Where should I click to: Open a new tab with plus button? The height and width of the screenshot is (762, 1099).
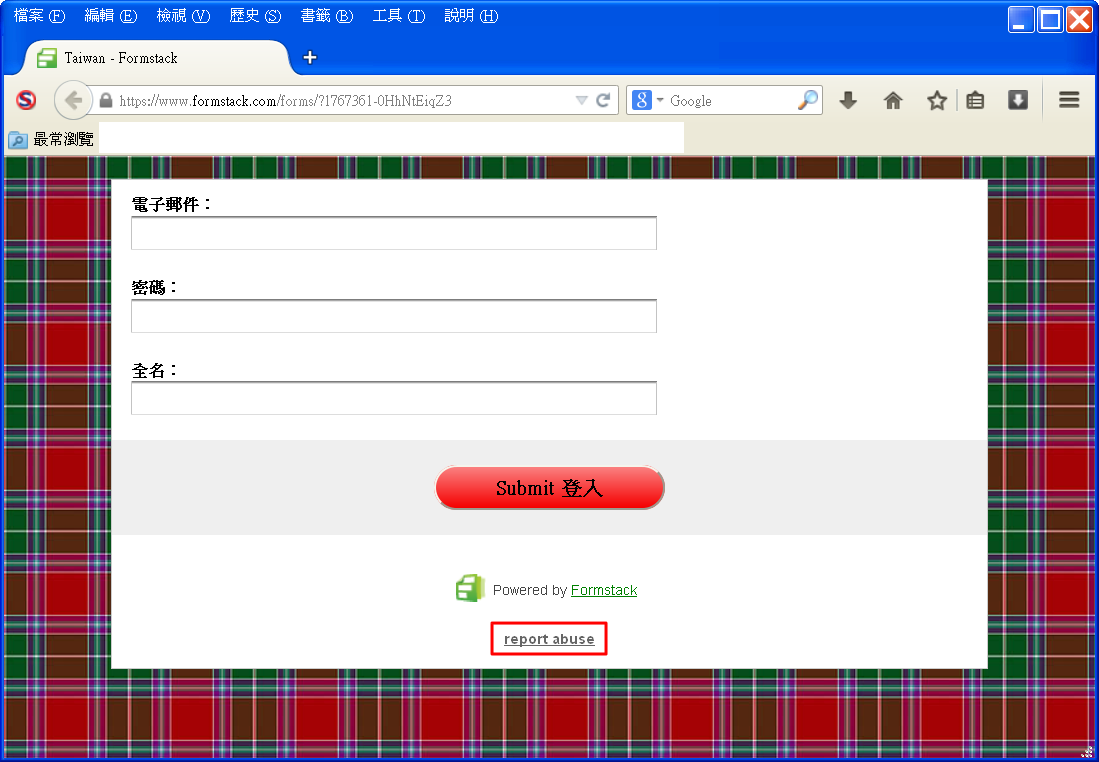tap(310, 57)
